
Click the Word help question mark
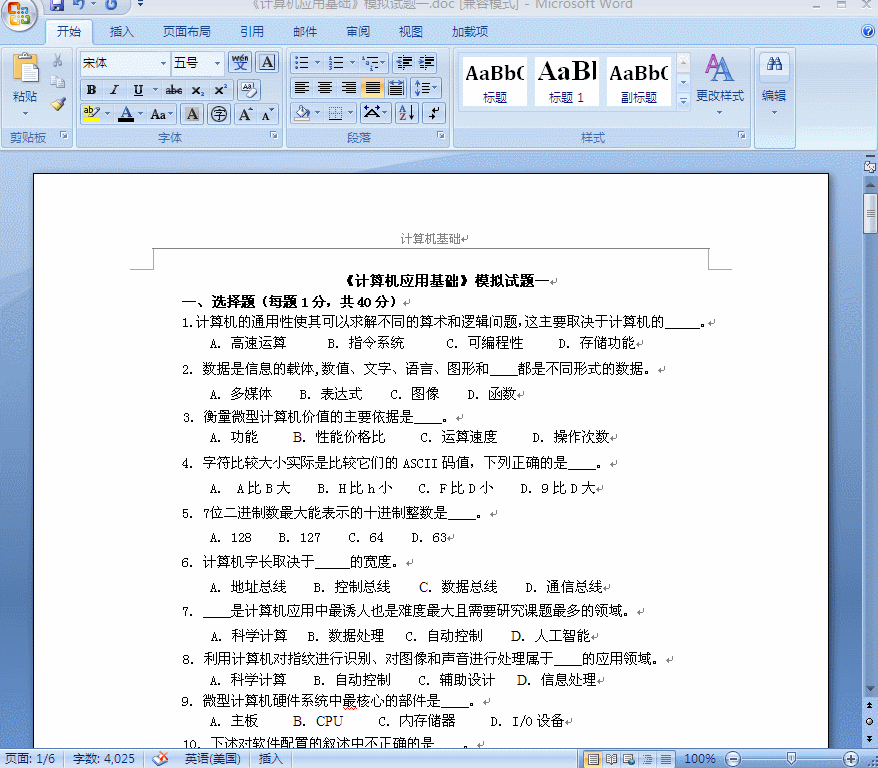tap(868, 31)
